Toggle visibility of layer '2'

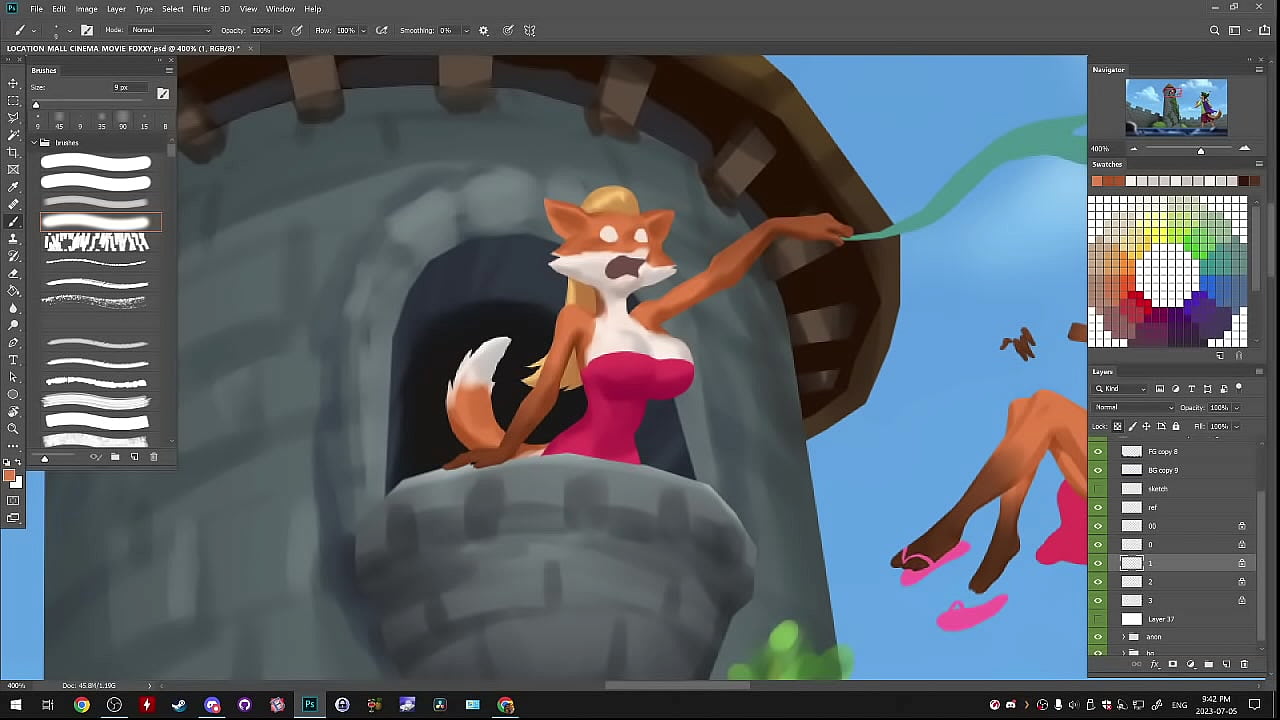click(1098, 582)
